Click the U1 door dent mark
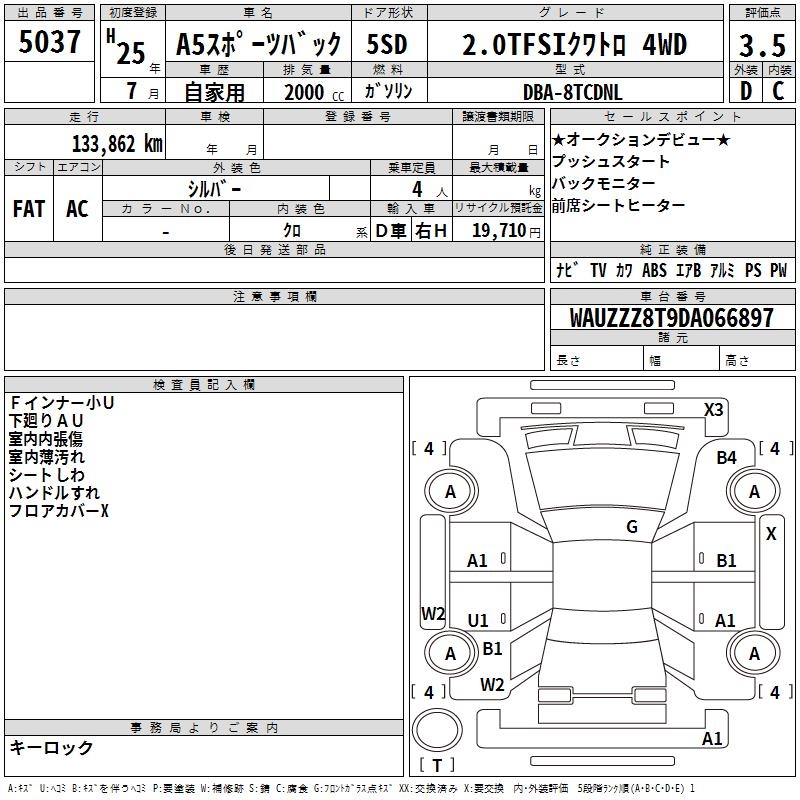Image resolution: width=800 pixels, height=800 pixels. pos(478,620)
